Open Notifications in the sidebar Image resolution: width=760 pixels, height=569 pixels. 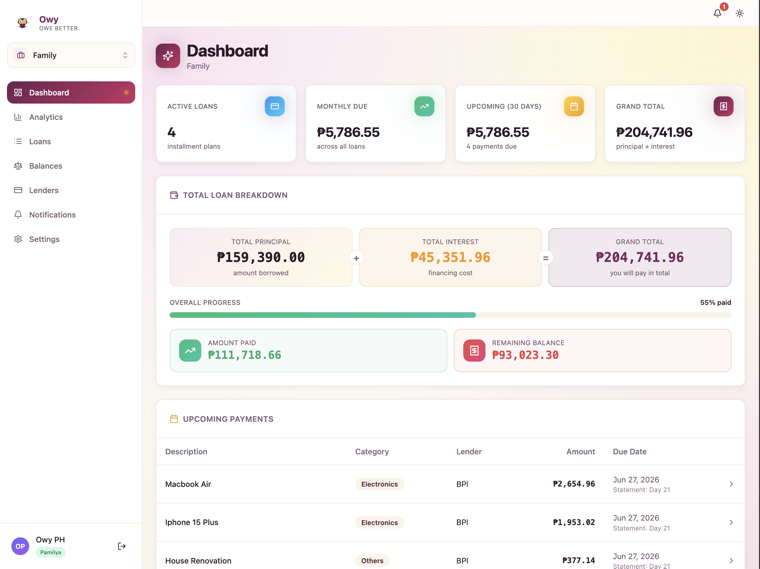(71, 215)
